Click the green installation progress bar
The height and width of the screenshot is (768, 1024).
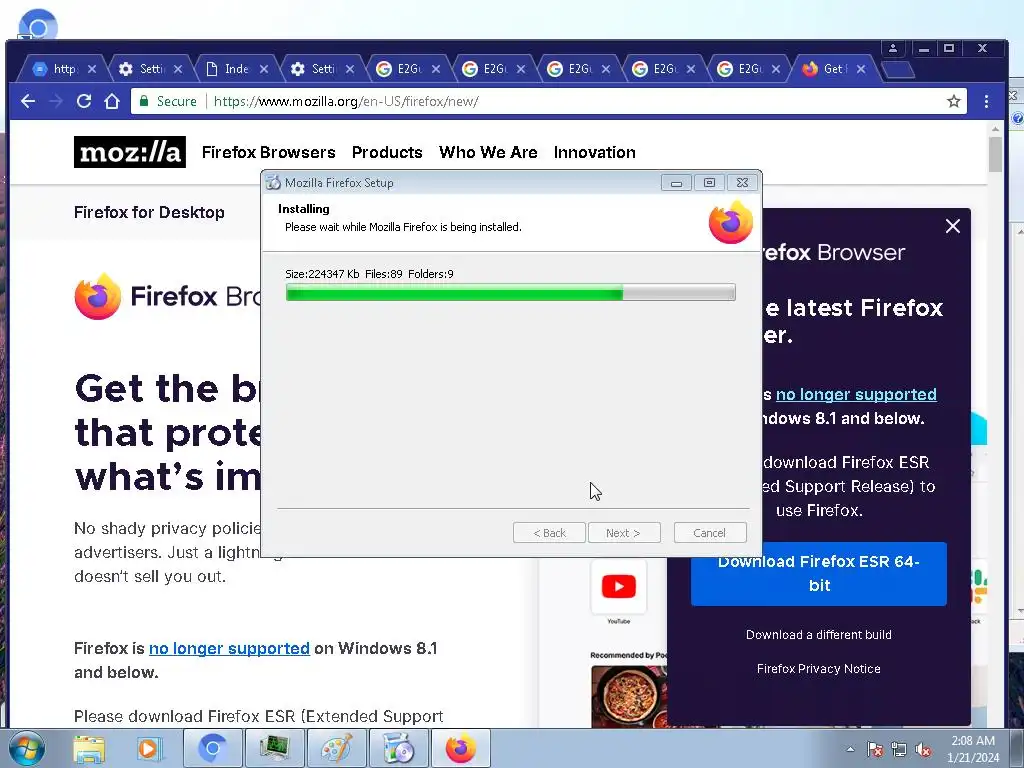pos(511,292)
